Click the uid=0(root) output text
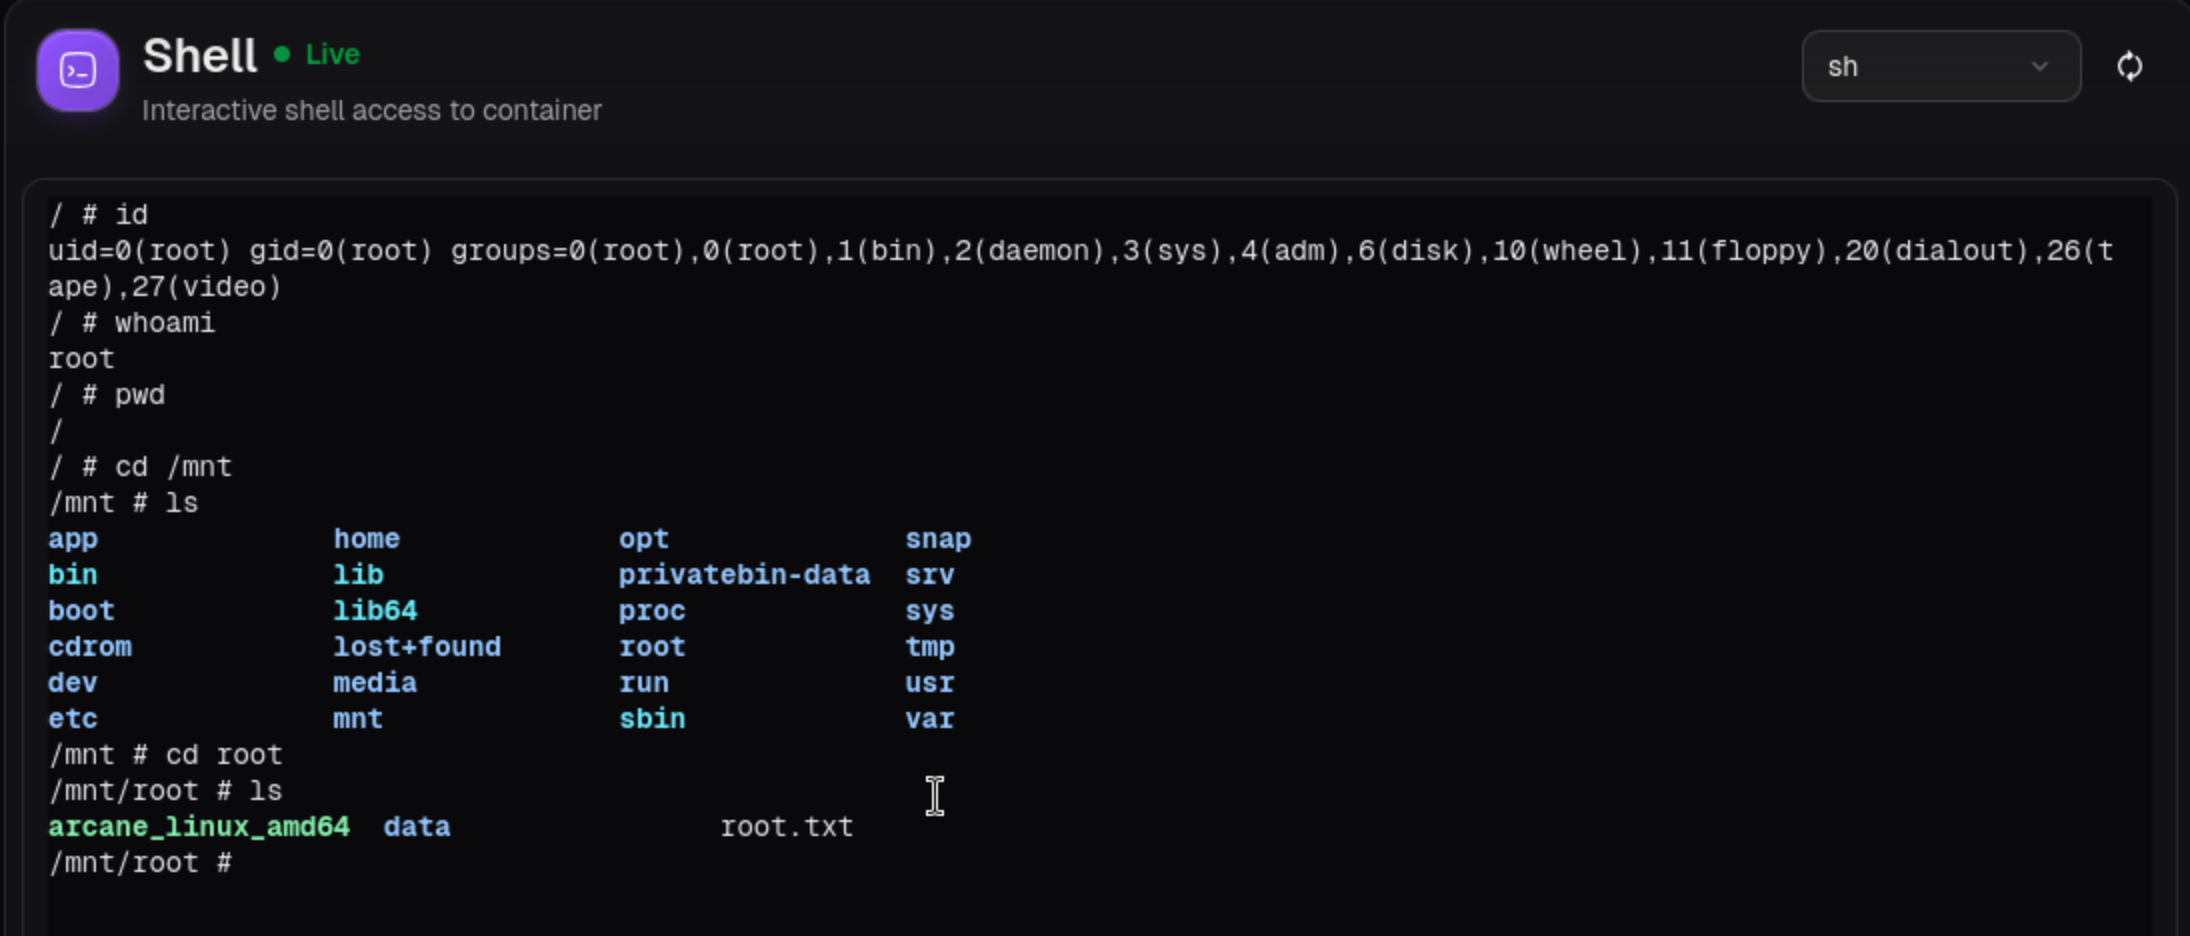Screen dimensions: 2190x936 [139, 250]
